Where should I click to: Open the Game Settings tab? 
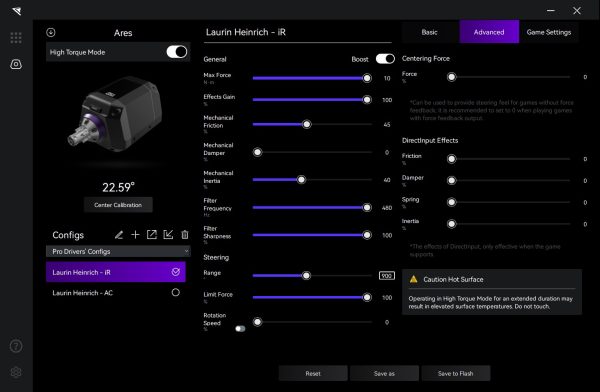[549, 32]
